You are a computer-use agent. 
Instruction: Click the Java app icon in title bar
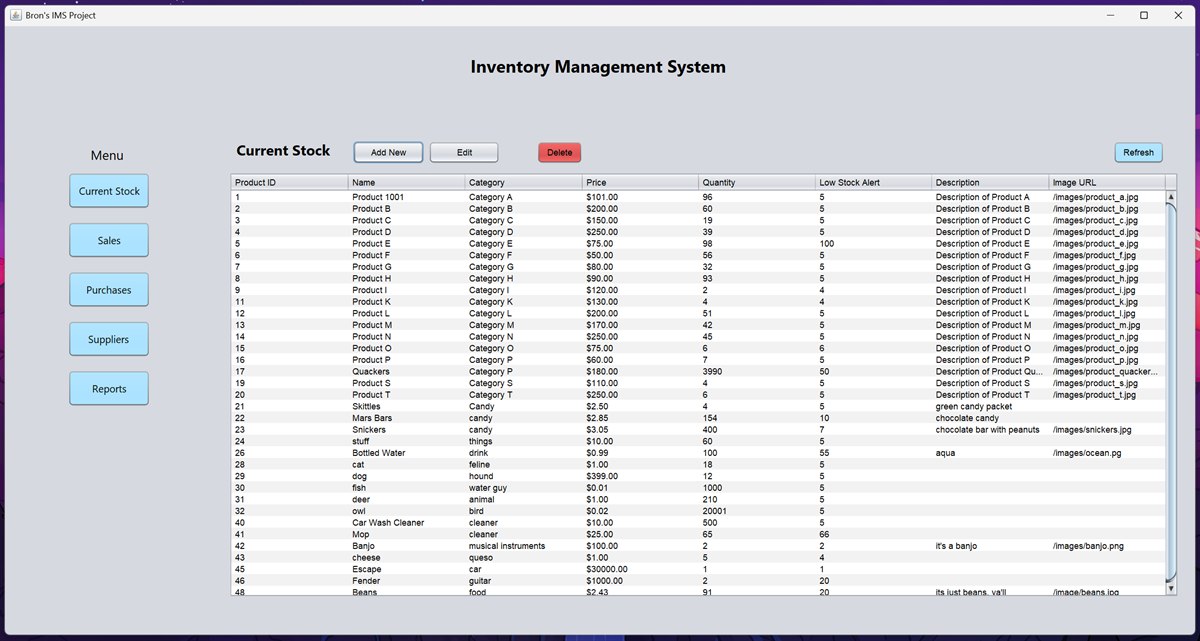coord(15,15)
